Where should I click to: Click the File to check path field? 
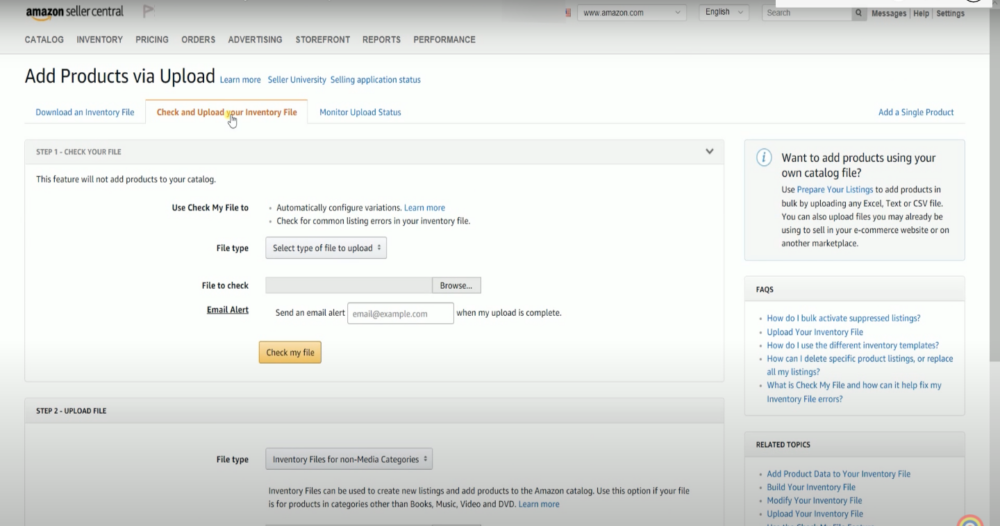click(349, 286)
